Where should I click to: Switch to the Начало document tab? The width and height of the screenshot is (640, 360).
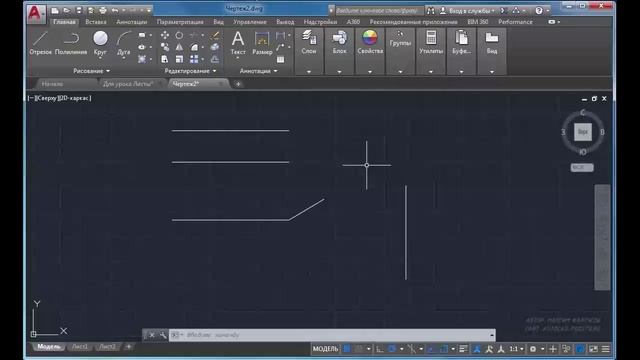tap(53, 84)
